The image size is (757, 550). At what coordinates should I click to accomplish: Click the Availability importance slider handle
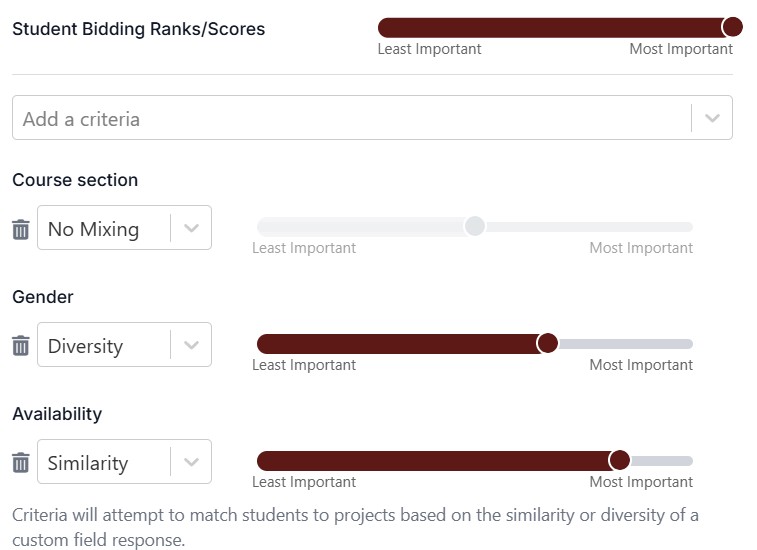point(619,460)
